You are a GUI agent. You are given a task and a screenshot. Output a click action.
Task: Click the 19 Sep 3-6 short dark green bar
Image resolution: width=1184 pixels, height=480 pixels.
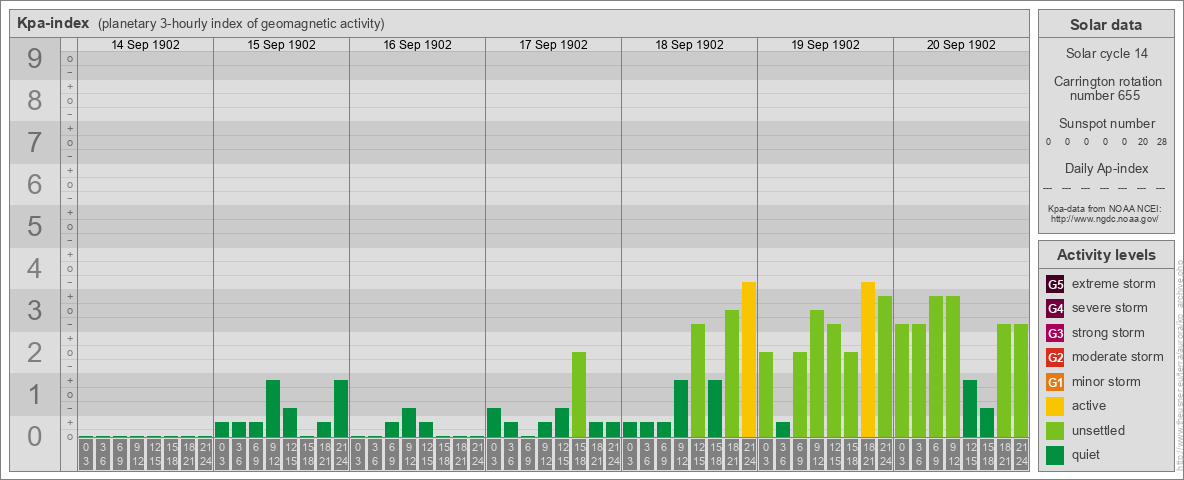[783, 429]
